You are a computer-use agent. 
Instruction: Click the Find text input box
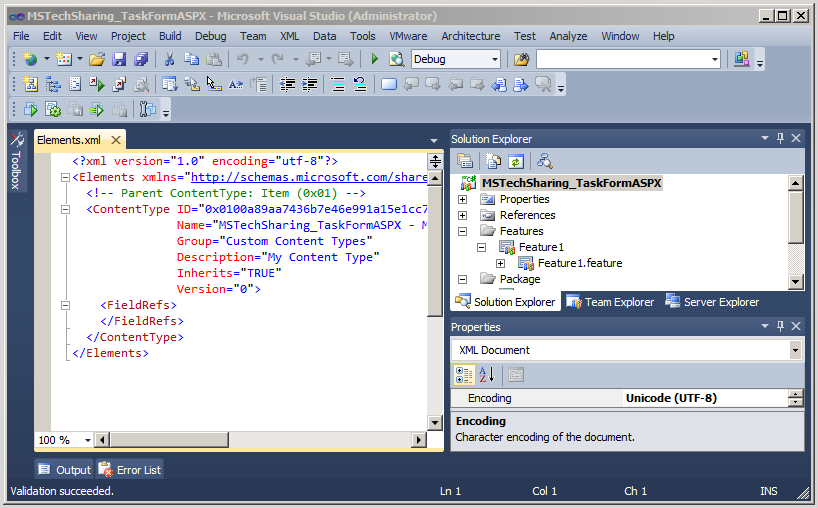(623, 59)
